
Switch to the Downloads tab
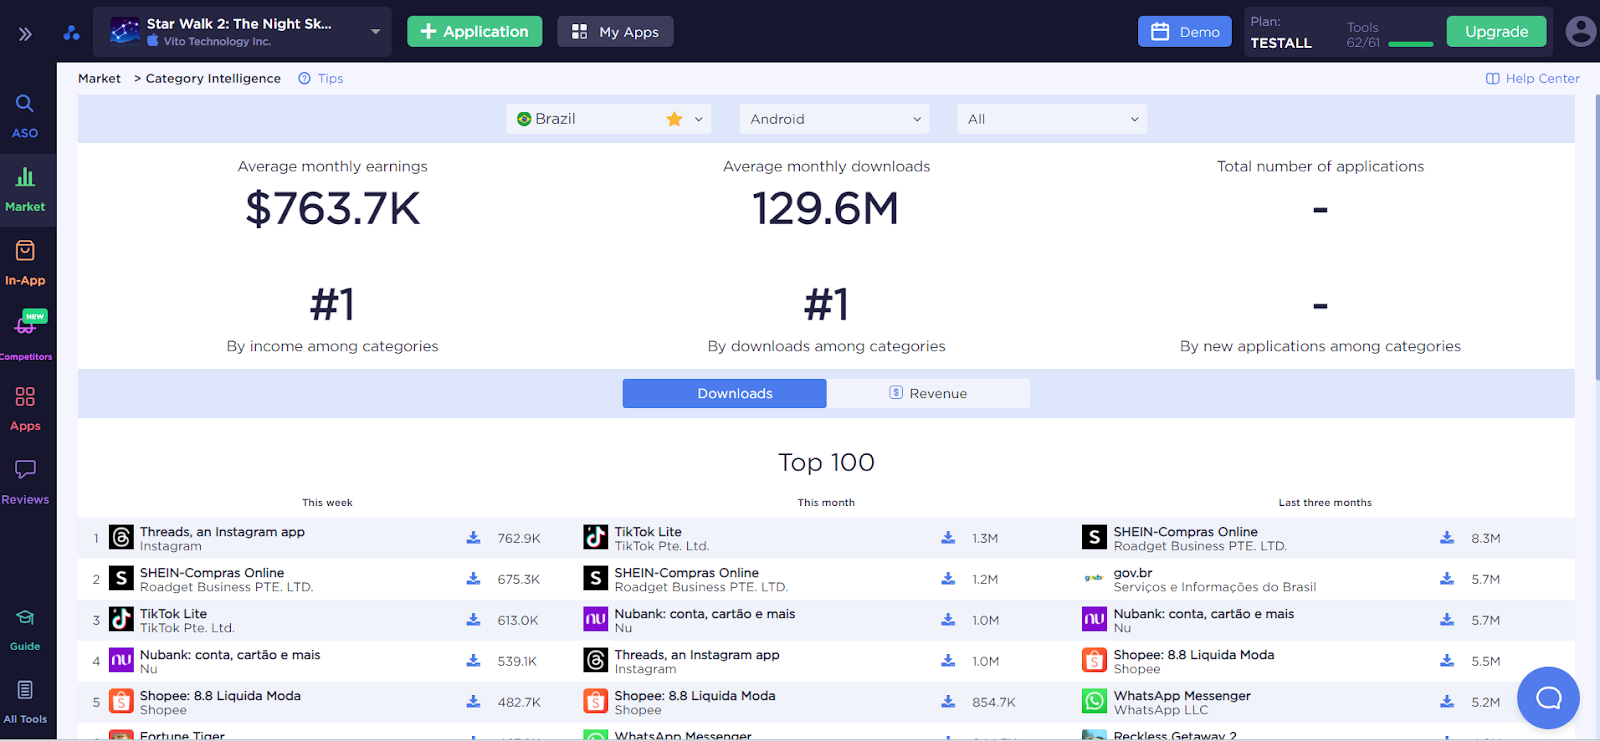click(x=725, y=393)
